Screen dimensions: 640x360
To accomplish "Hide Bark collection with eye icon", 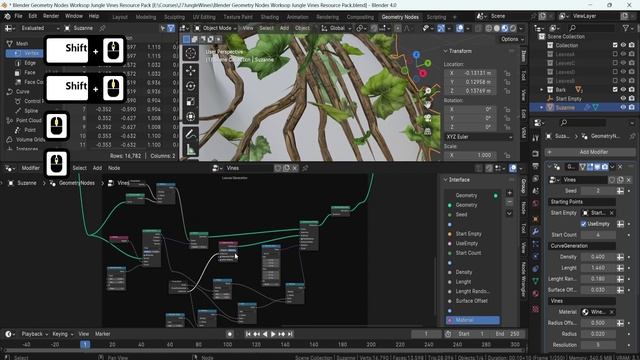I will (623, 89).
